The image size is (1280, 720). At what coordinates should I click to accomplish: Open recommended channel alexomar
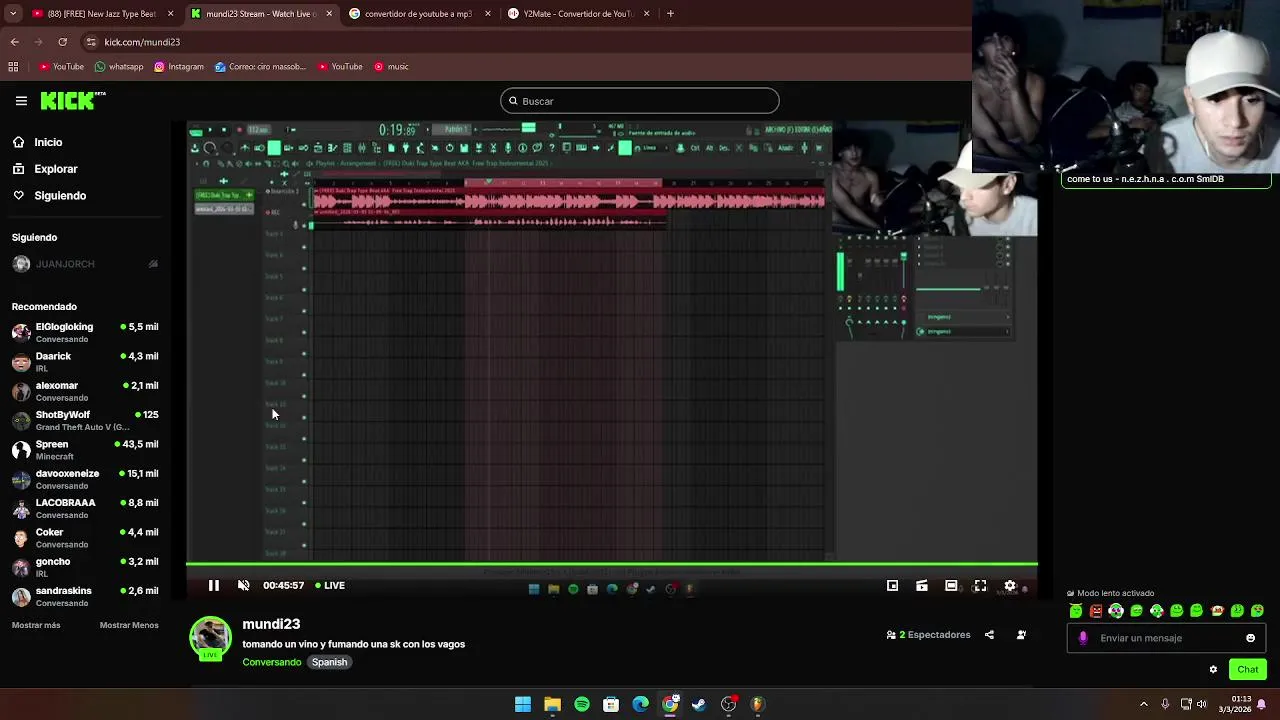tap(85, 391)
